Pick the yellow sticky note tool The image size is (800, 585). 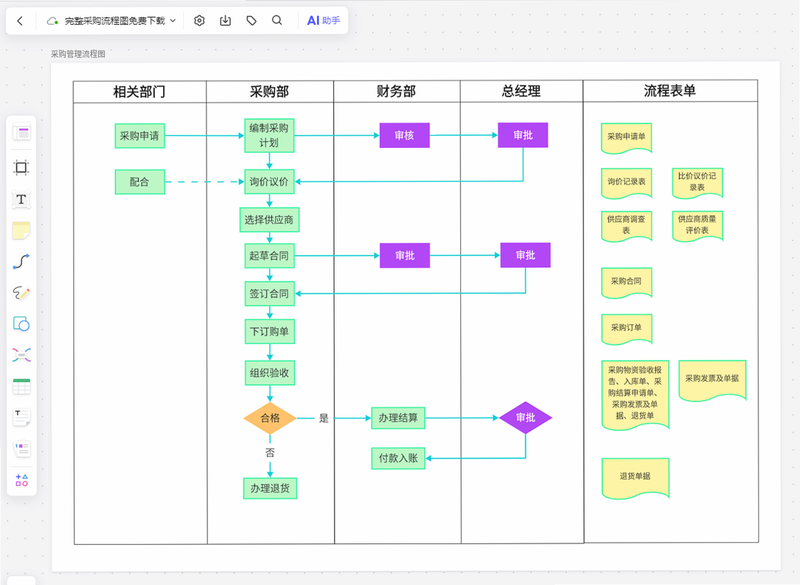[x=21, y=231]
